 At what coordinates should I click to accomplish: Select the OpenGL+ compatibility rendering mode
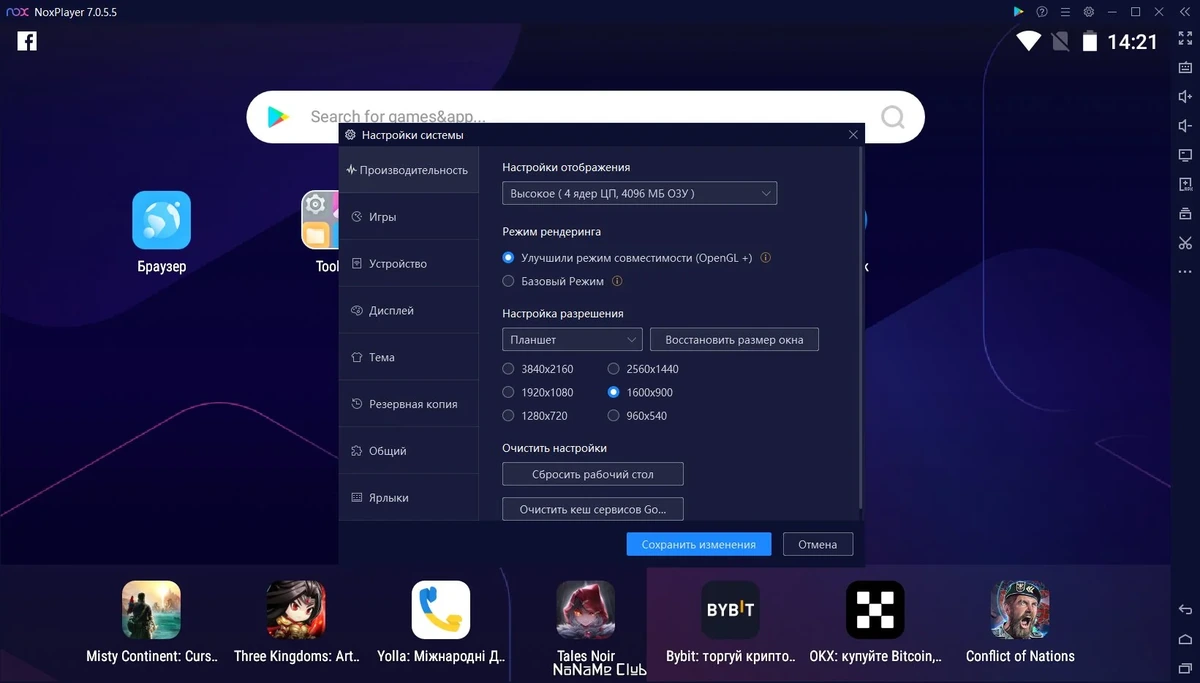tap(509, 258)
